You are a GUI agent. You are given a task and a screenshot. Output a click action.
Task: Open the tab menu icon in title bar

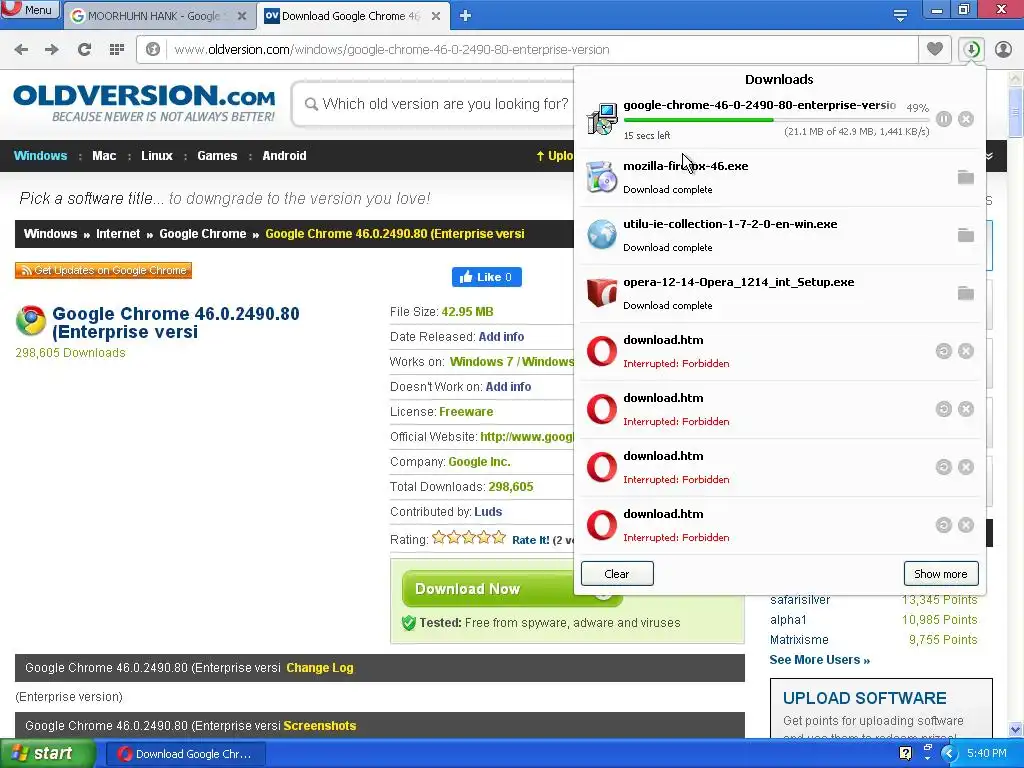point(900,16)
